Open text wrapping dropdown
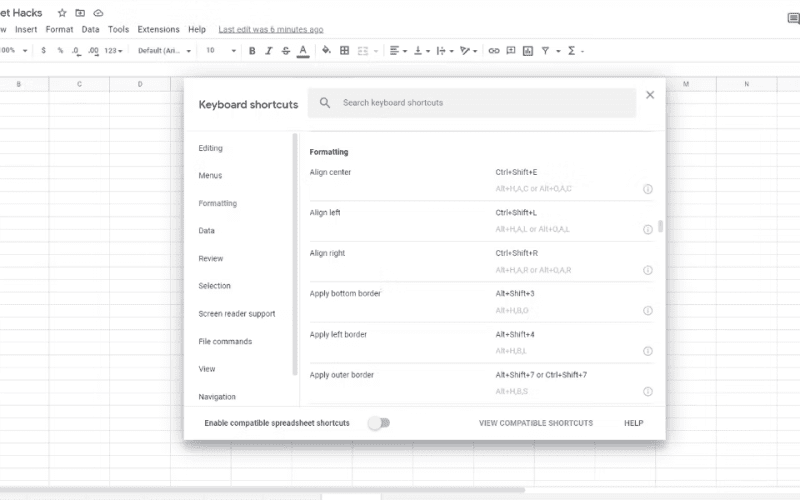Viewport: 800px width, 500px height. [445, 51]
